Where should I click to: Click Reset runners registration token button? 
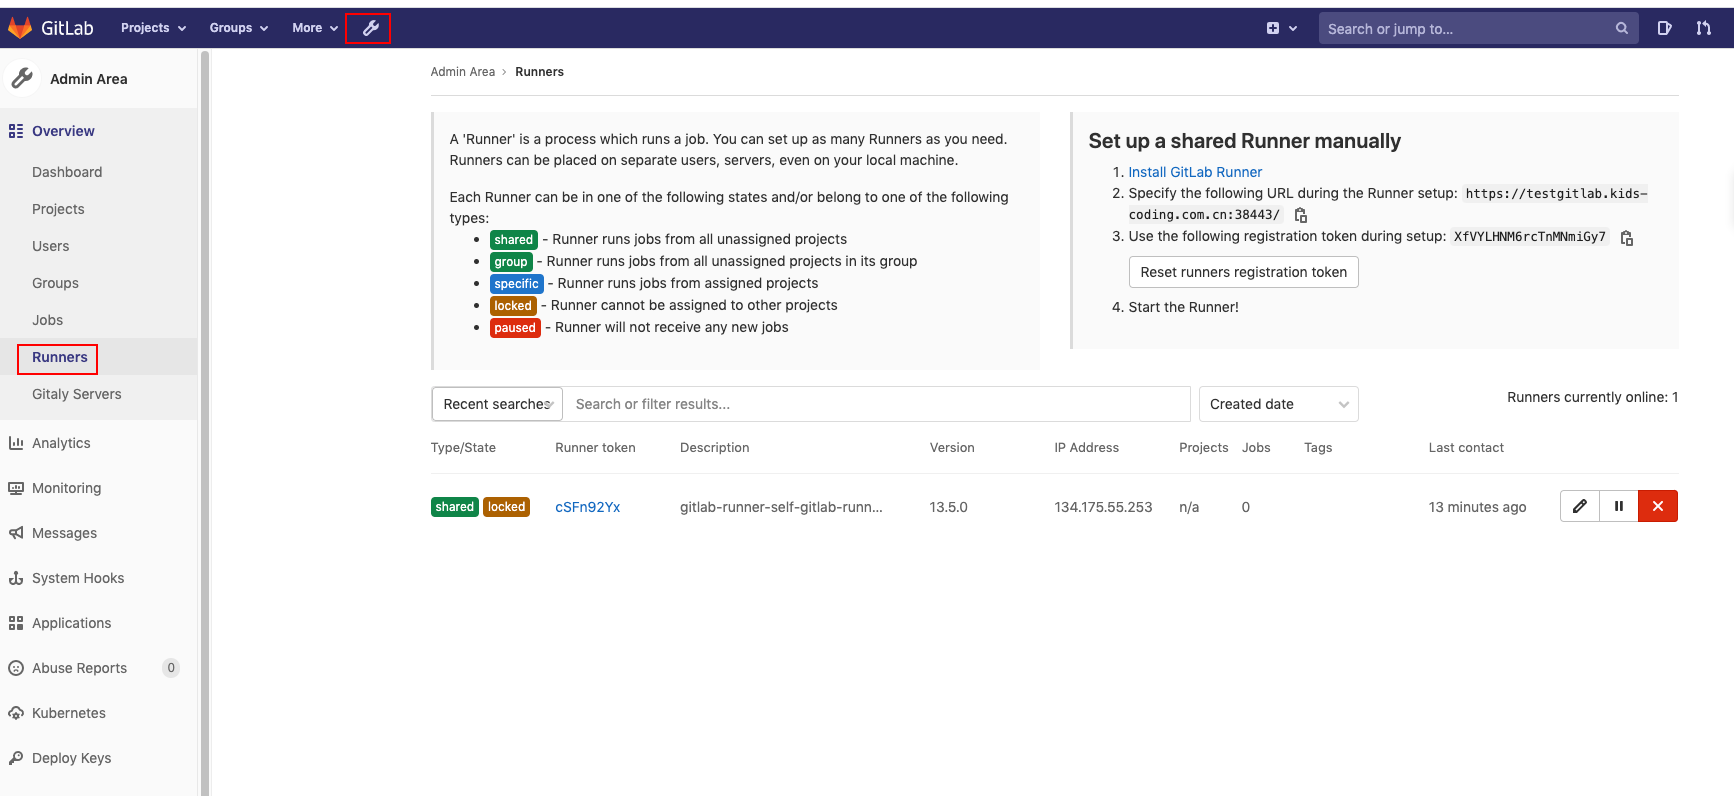(1243, 272)
